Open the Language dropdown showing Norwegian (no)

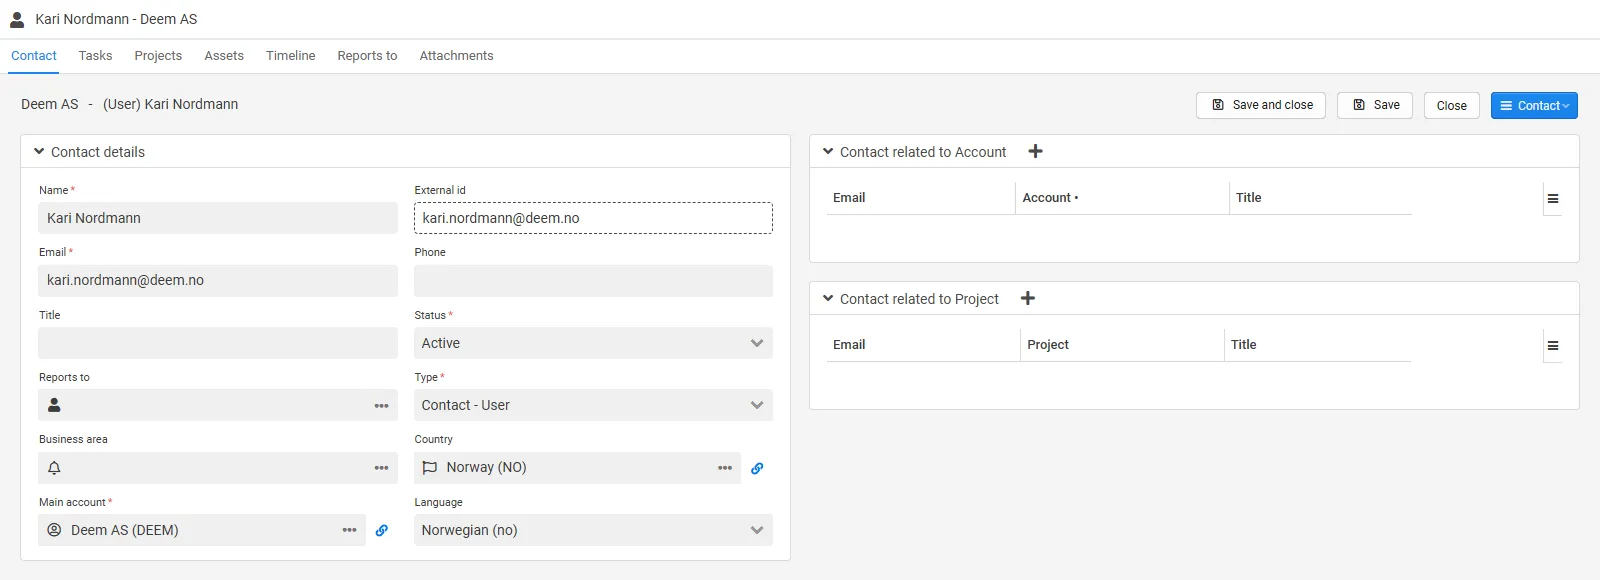tap(593, 530)
